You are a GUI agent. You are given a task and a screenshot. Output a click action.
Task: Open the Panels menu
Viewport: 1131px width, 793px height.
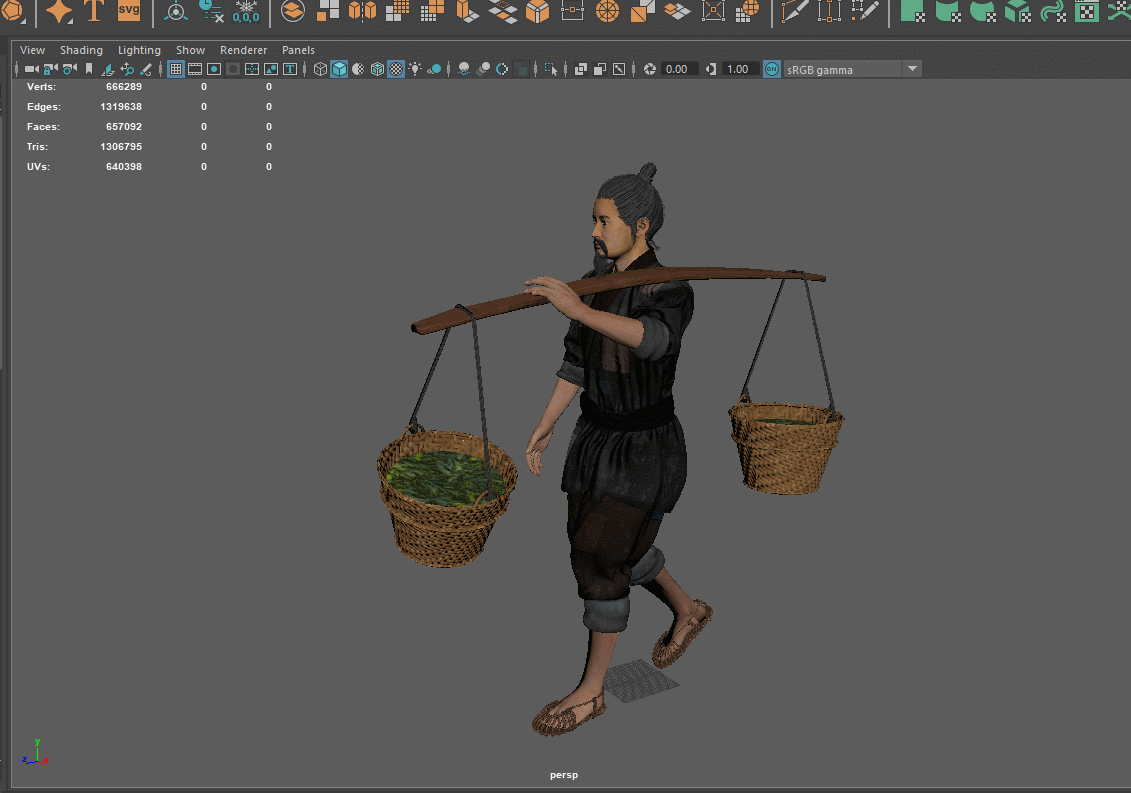click(298, 50)
